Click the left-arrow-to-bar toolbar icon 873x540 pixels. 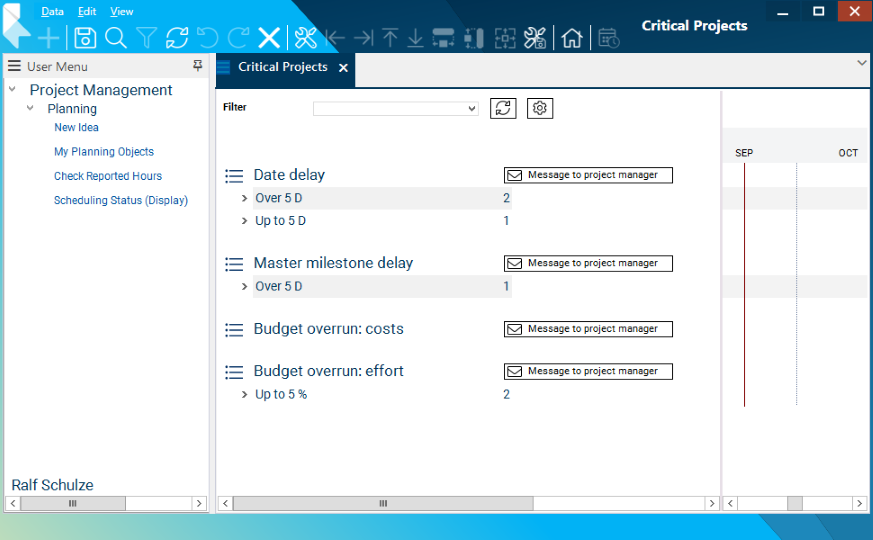point(335,38)
